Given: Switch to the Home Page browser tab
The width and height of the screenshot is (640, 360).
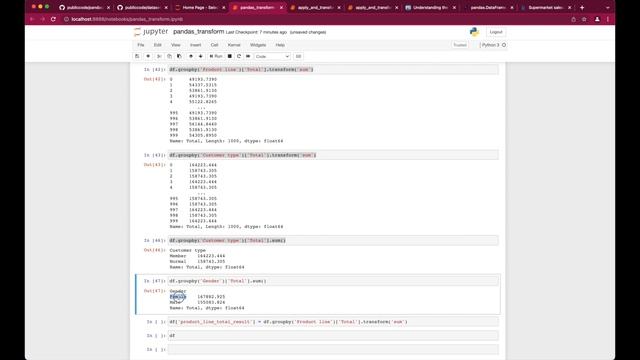Looking at the screenshot, I should click(200, 7).
